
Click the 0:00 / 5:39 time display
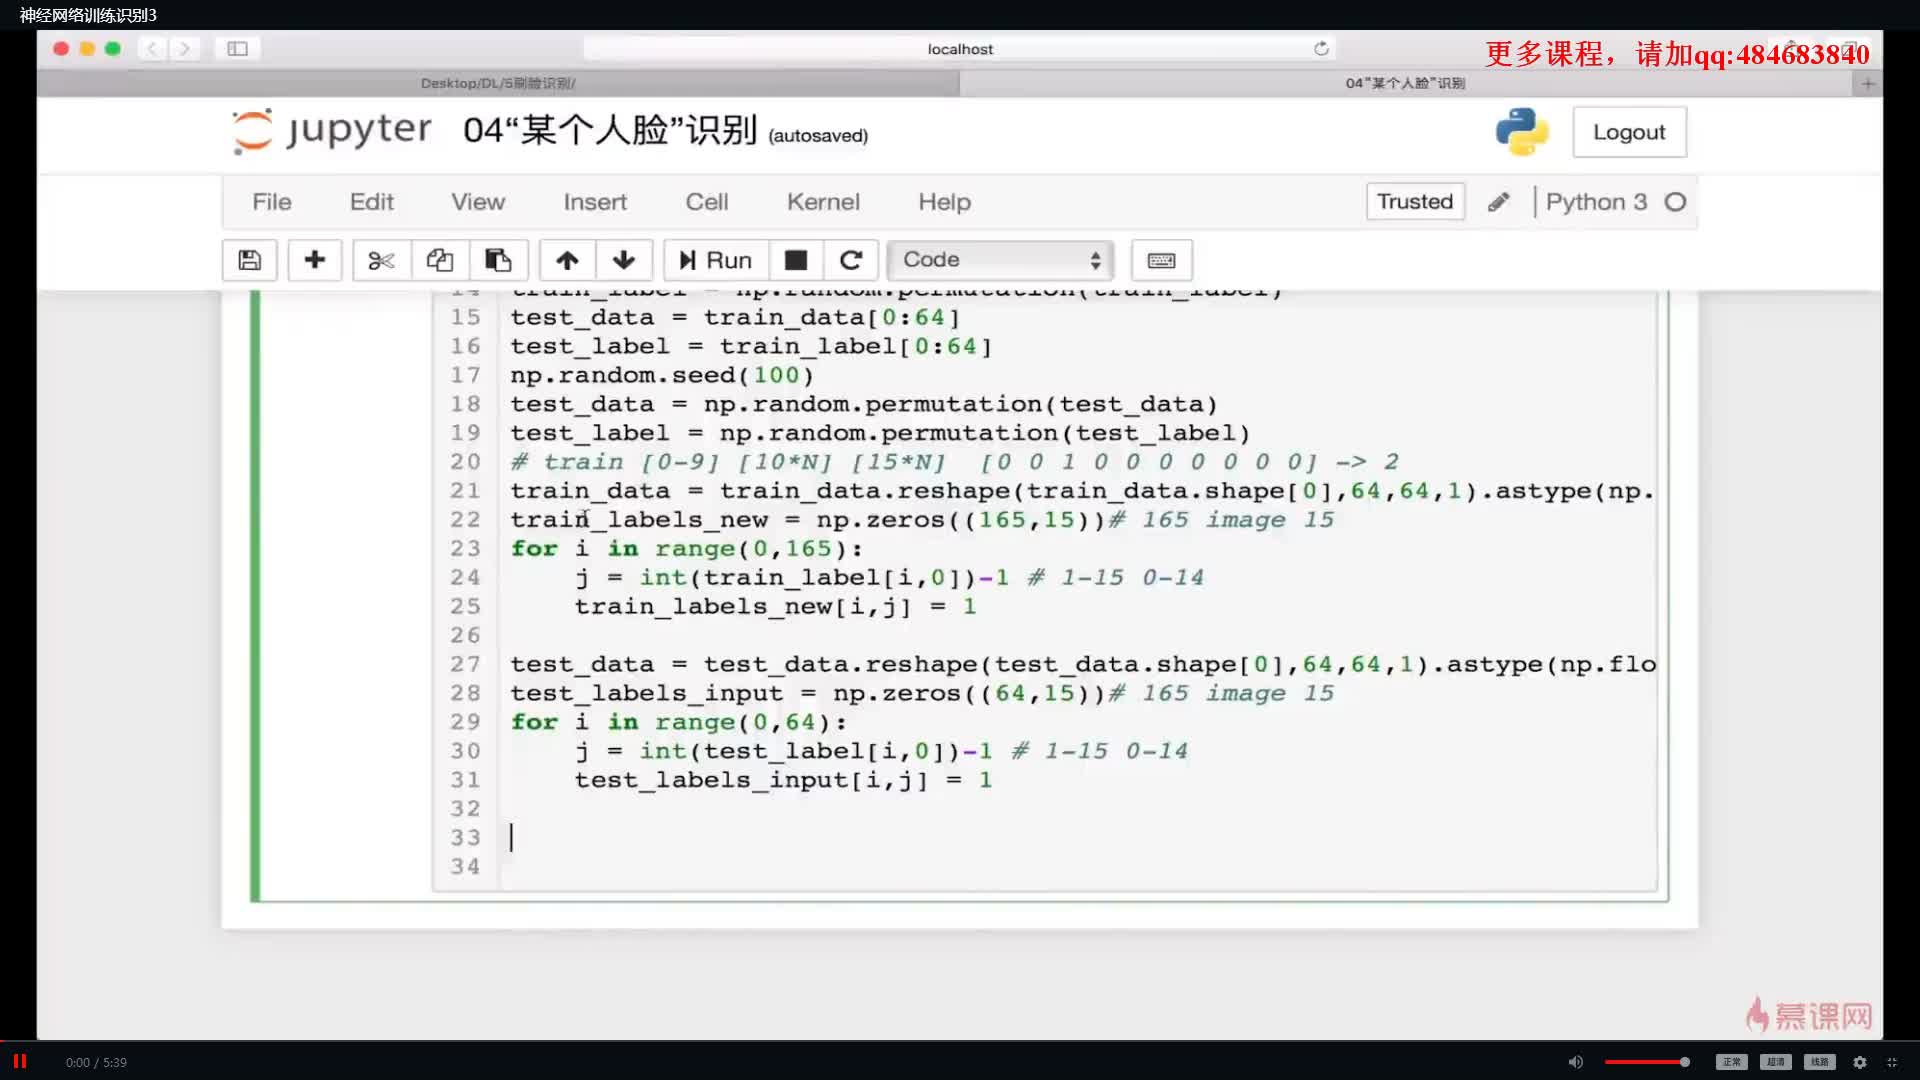click(x=96, y=1062)
